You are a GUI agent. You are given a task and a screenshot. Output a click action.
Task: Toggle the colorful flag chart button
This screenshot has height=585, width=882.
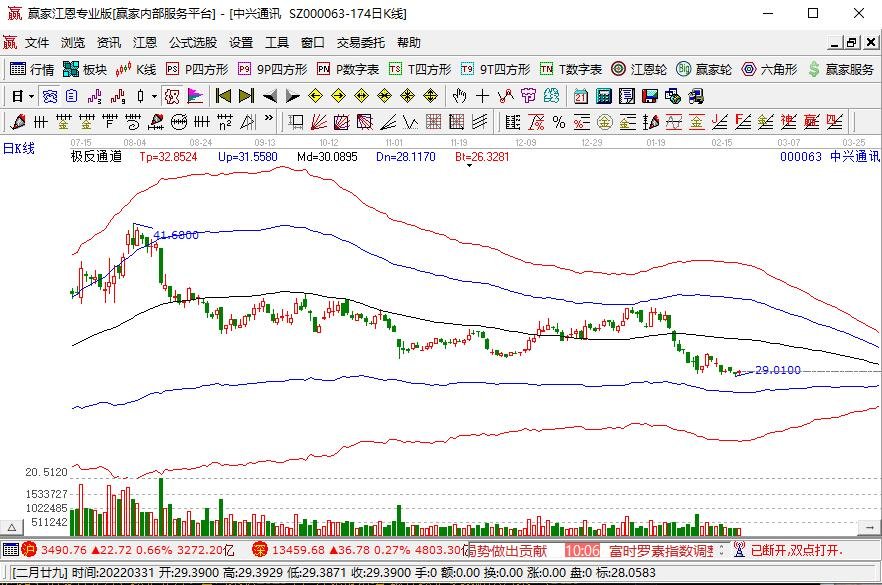[x=195, y=96]
